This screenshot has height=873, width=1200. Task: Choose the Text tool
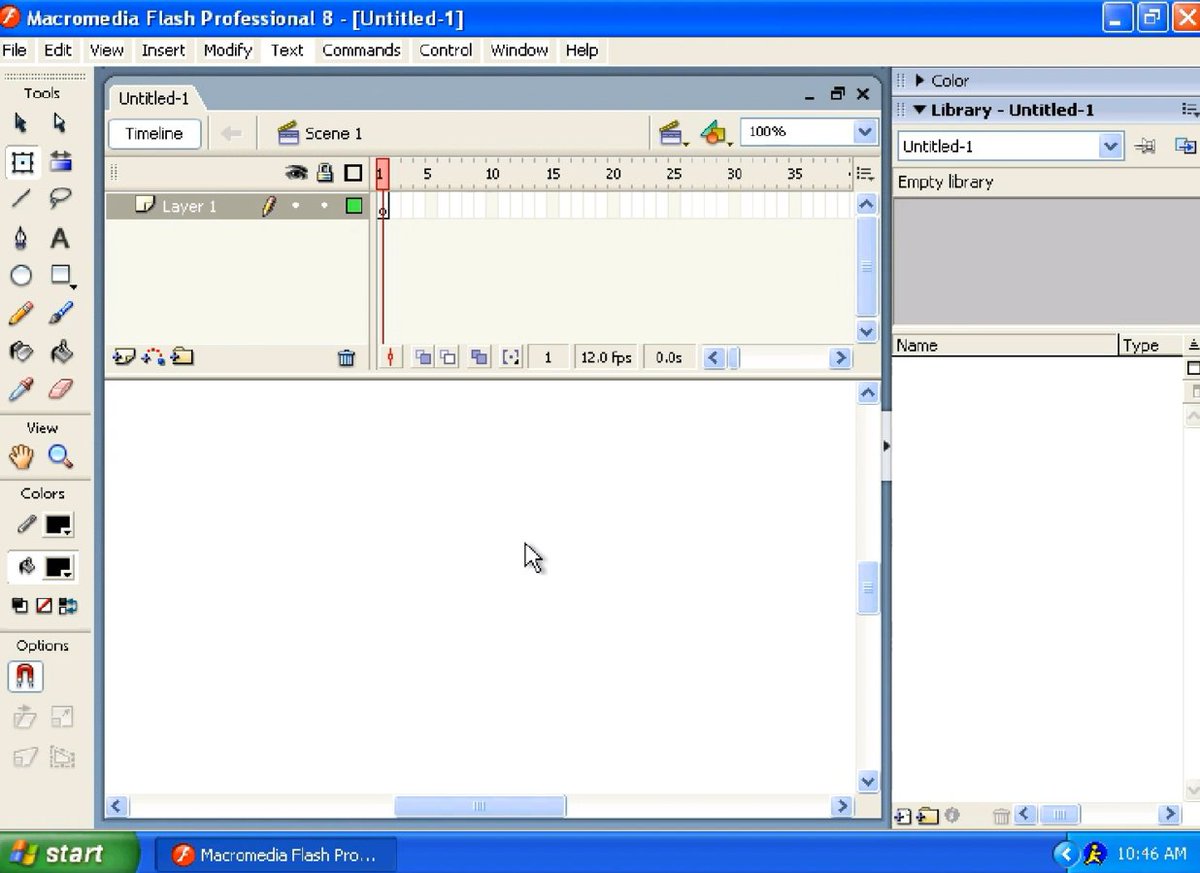(x=60, y=238)
